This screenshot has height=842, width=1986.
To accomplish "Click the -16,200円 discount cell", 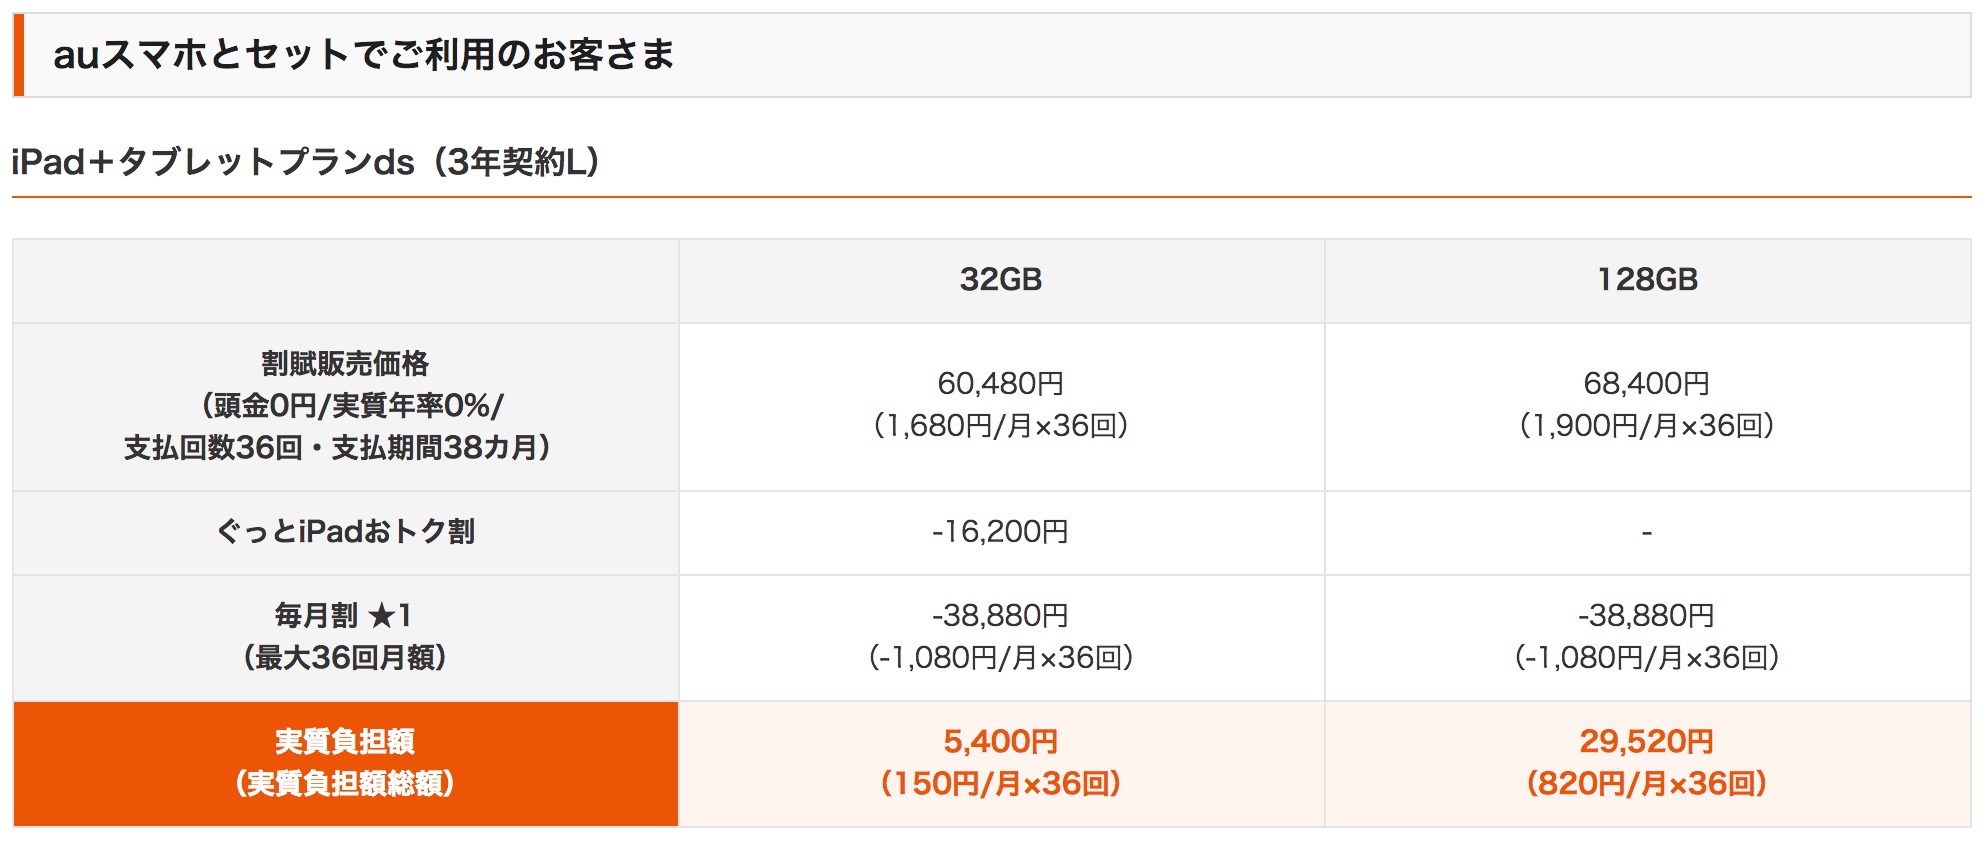I will pos(1001,532).
